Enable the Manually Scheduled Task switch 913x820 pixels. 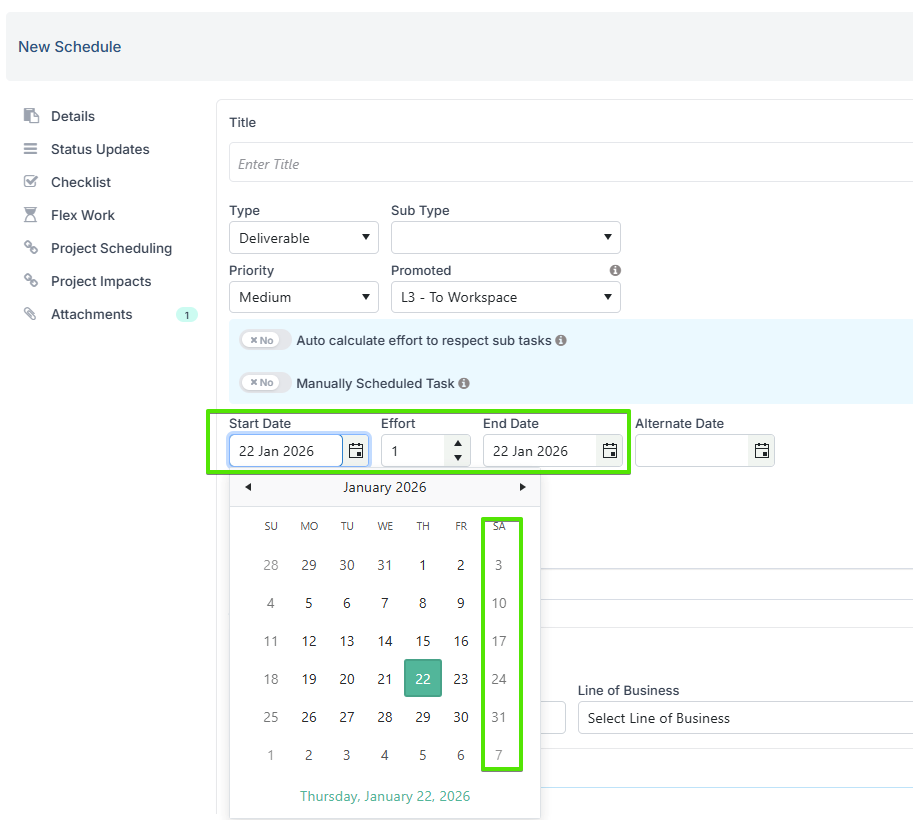[x=265, y=383]
